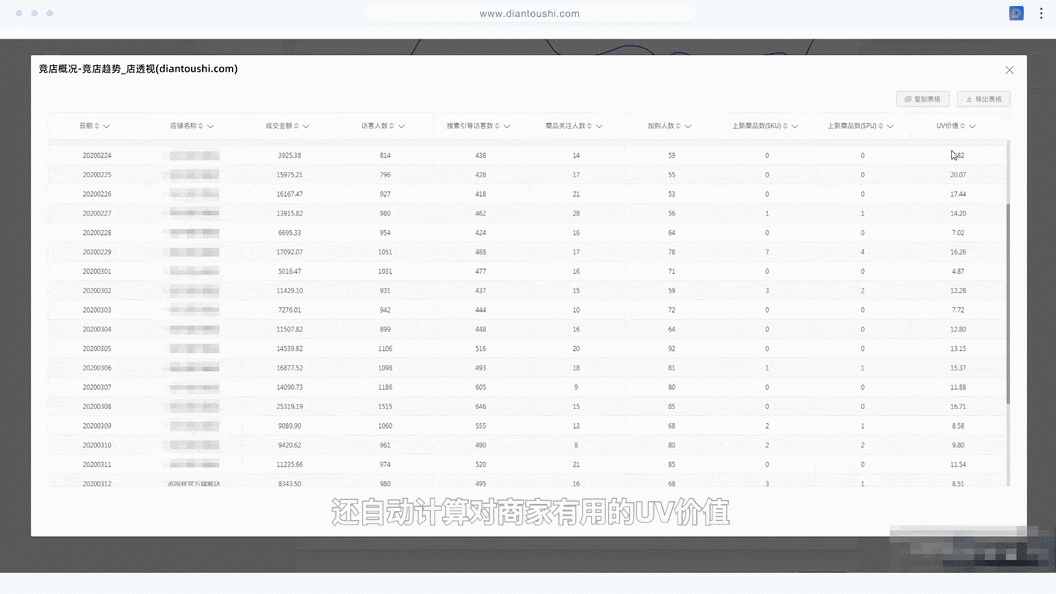This screenshot has height=594, width=1056.
Task: Click transaction amount 3925.38
Action: click(x=290, y=156)
